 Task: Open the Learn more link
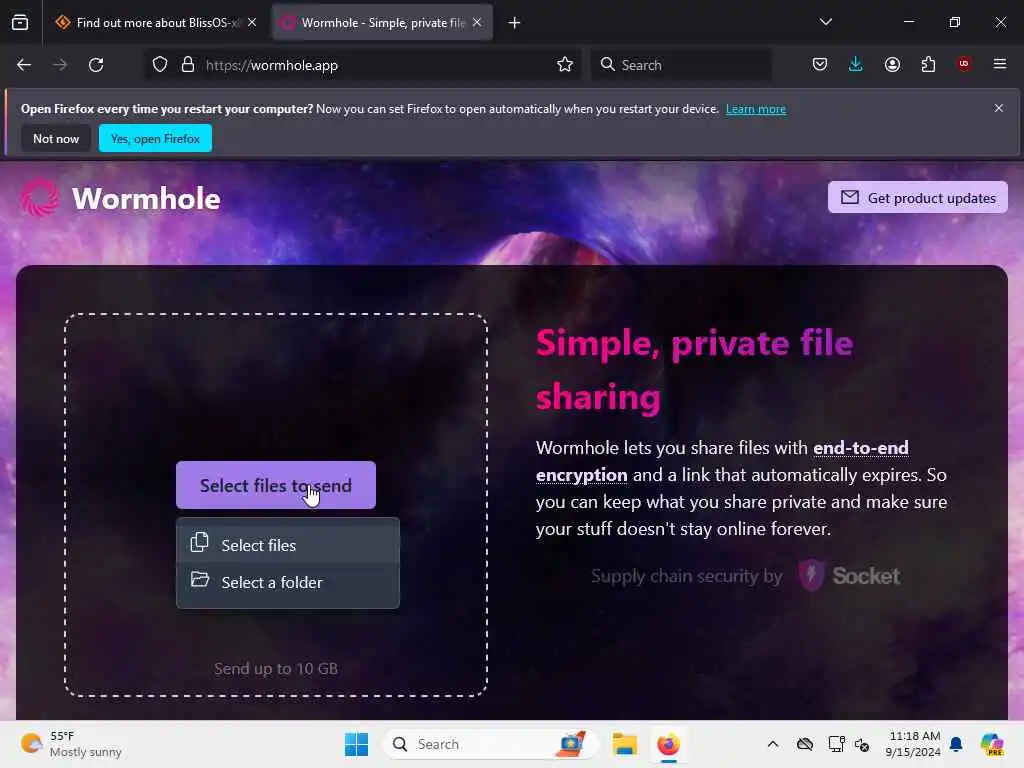click(756, 109)
